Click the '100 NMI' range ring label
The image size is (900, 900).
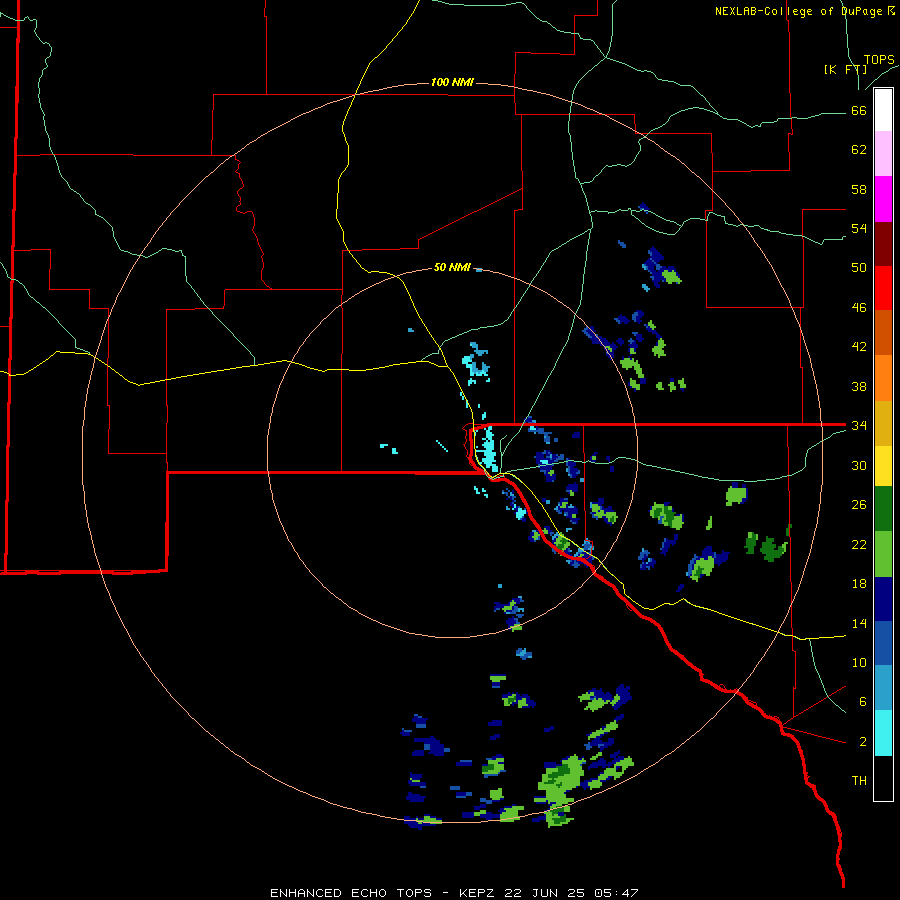pos(452,83)
